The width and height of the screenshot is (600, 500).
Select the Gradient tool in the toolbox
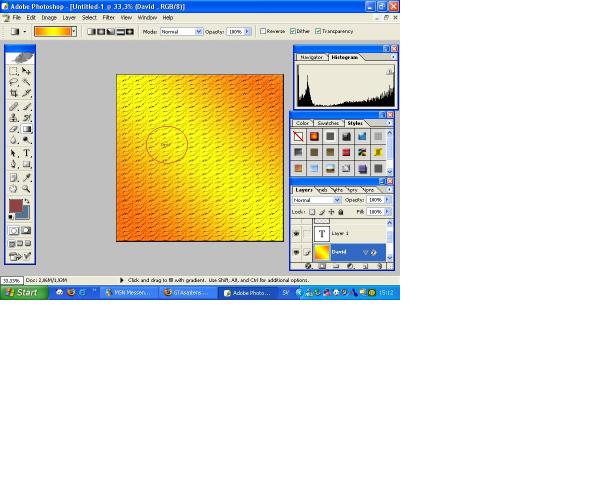(26, 129)
